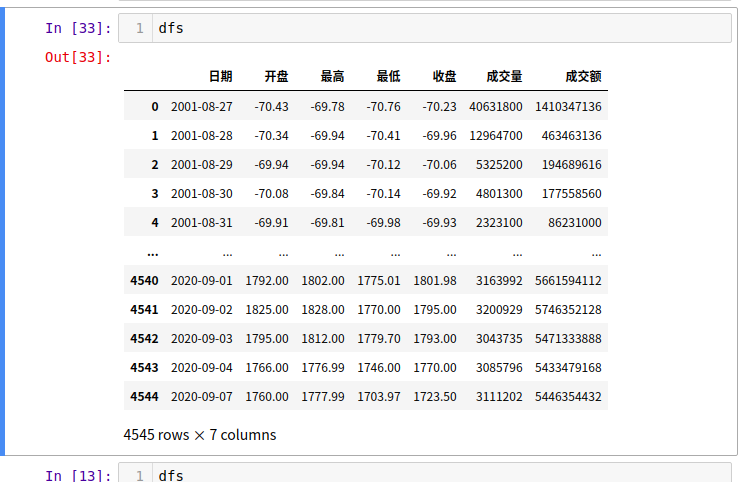The height and width of the screenshot is (482, 743).
Task: Click the '4545 rows × 7 columns' summary text
Action: coord(200,435)
